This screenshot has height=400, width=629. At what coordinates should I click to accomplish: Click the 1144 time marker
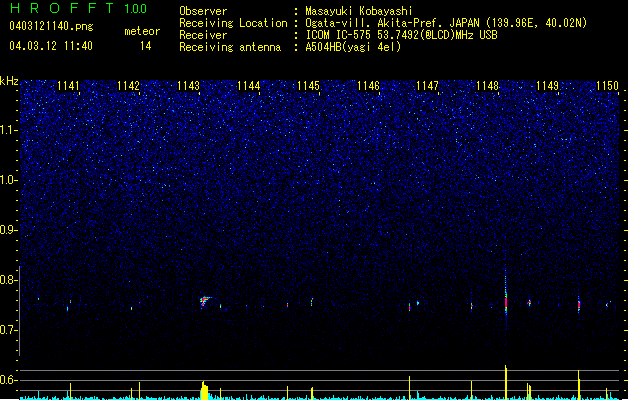(x=248, y=85)
